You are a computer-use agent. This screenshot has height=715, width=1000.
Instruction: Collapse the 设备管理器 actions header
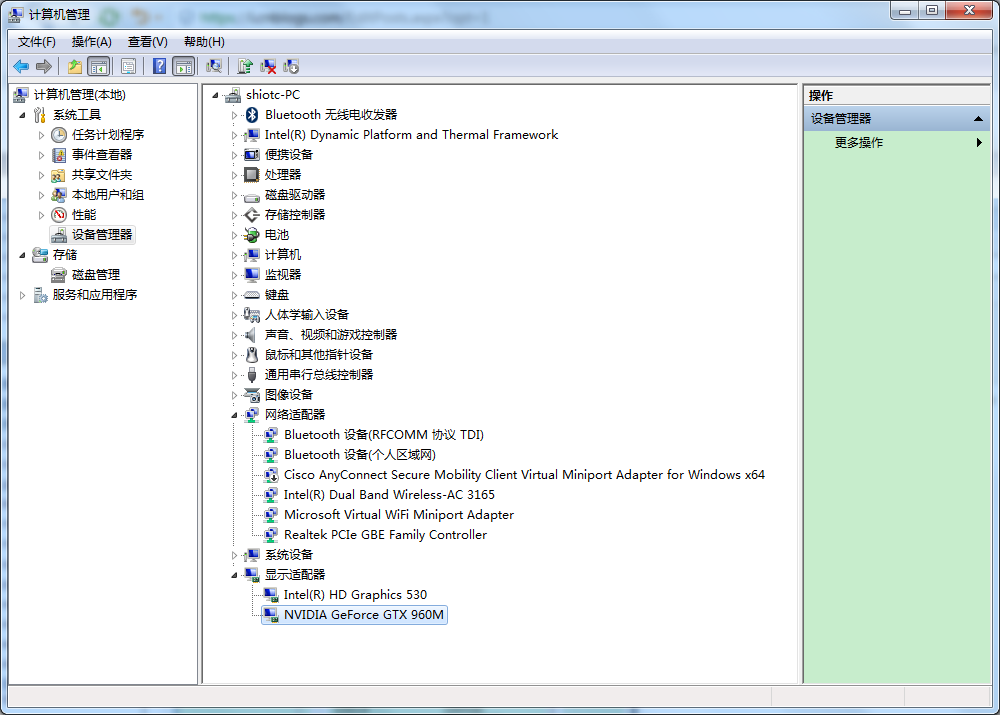tap(978, 119)
